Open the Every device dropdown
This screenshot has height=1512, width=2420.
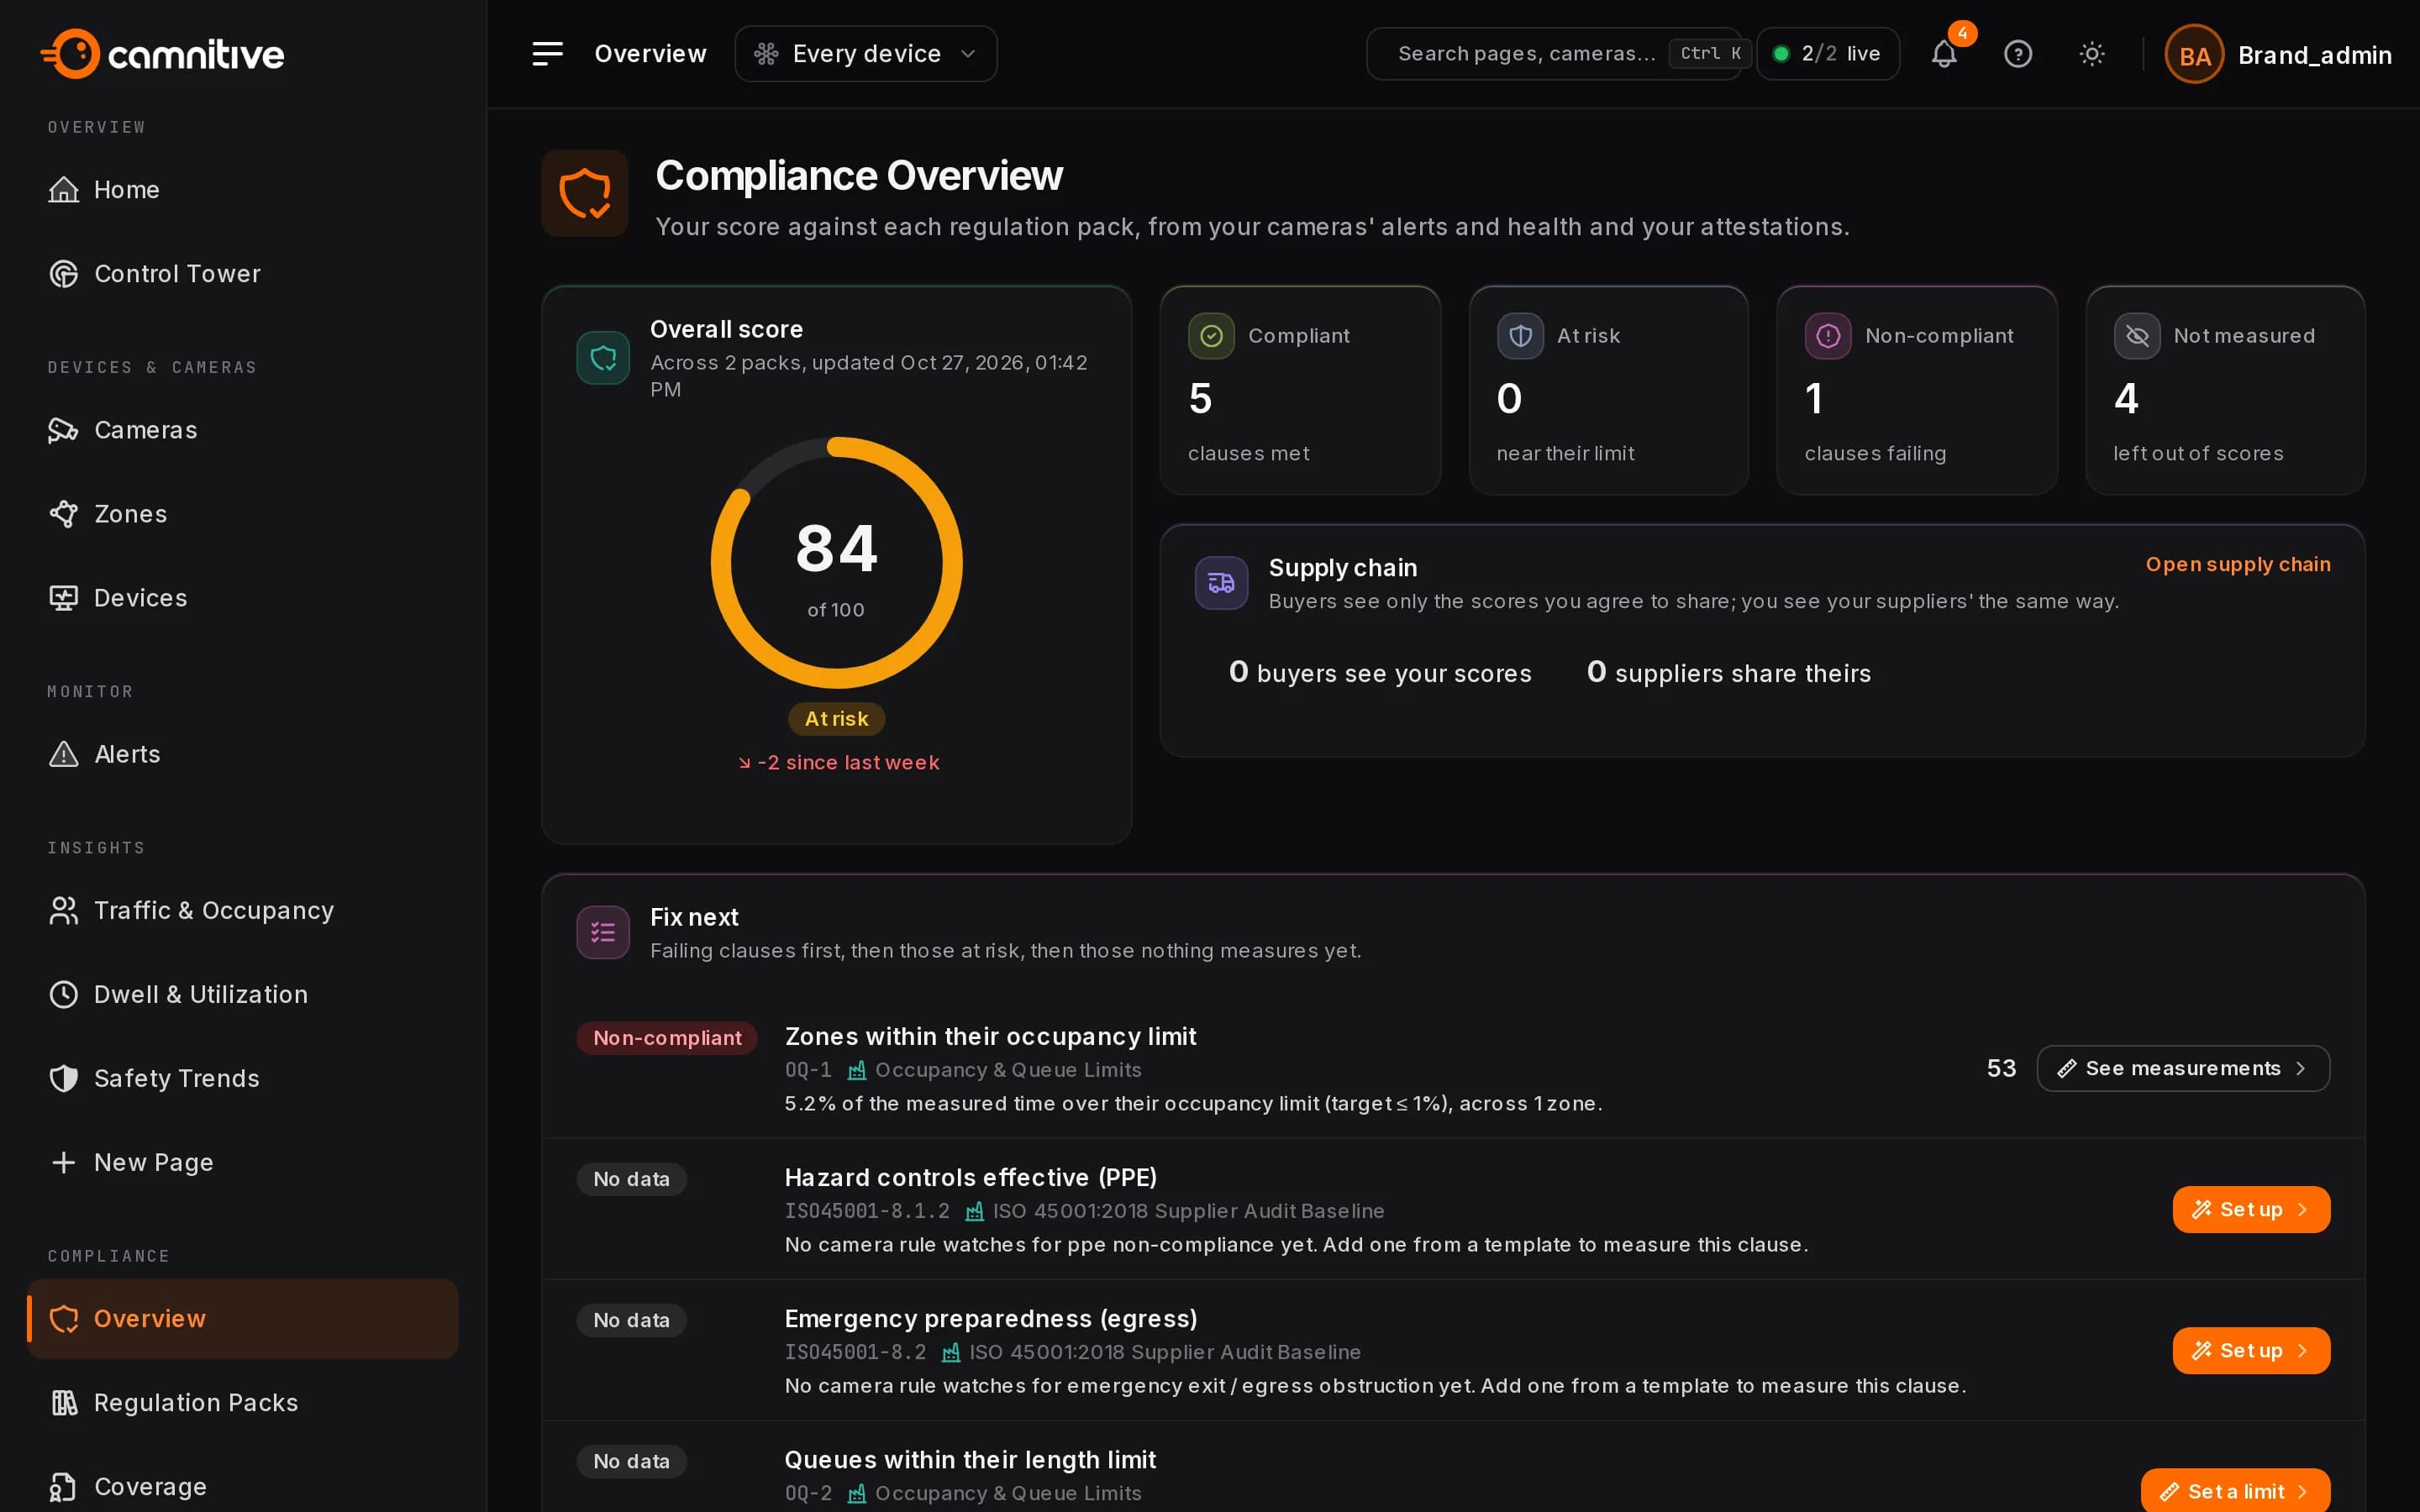pyautogui.click(x=865, y=54)
